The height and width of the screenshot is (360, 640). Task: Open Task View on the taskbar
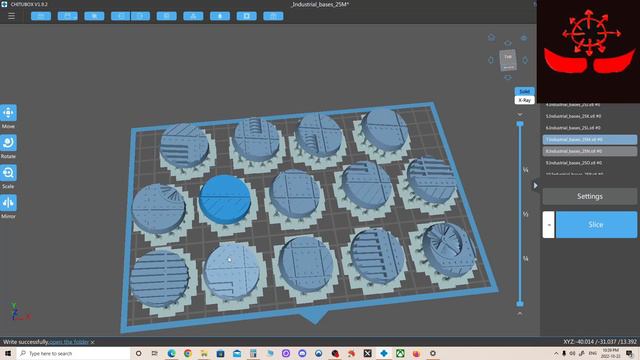pyautogui.click(x=155, y=353)
